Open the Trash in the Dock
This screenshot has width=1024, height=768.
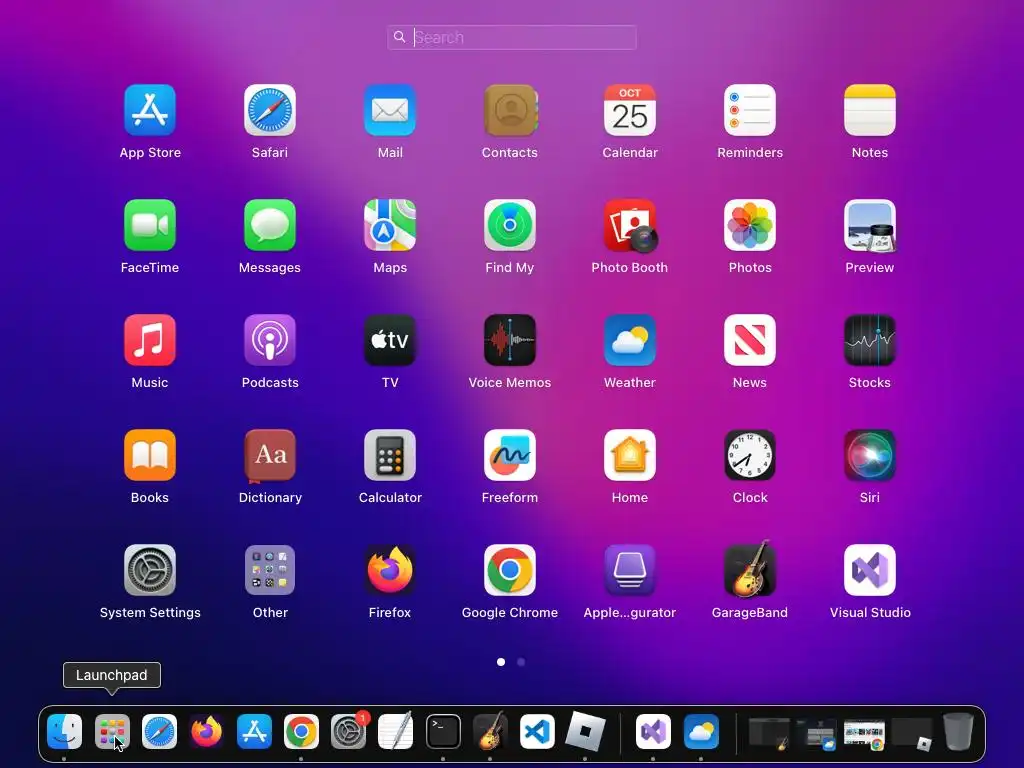[958, 731]
